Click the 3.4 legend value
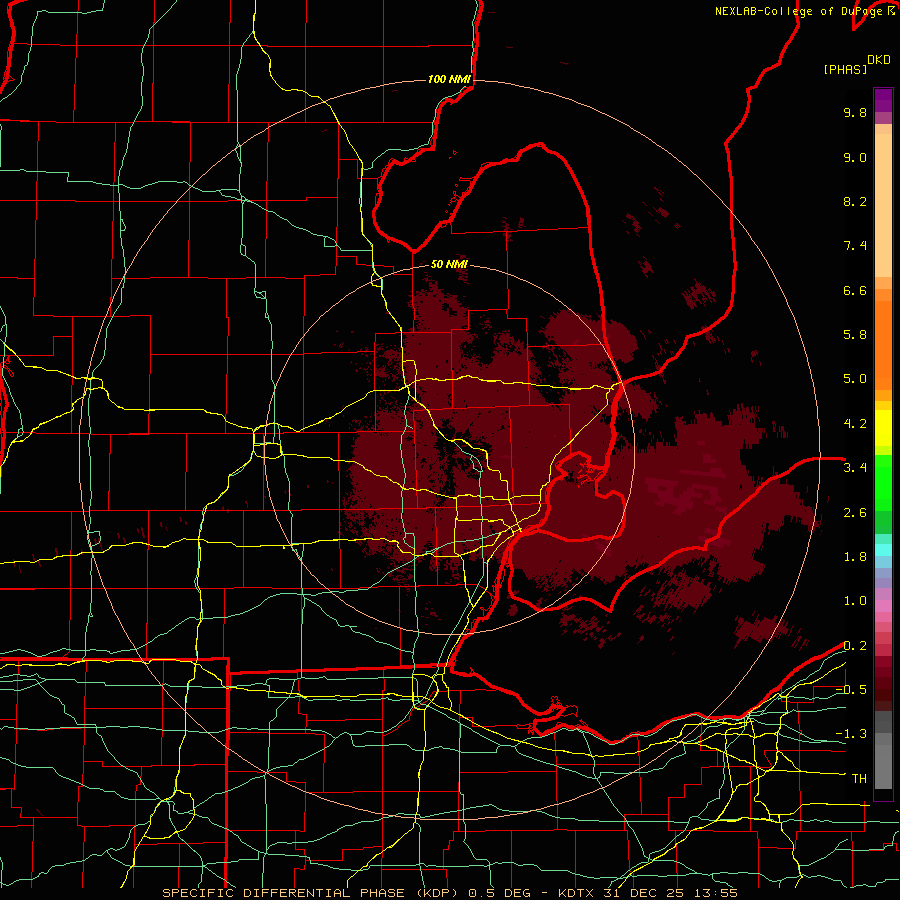900x900 pixels. pos(855,468)
